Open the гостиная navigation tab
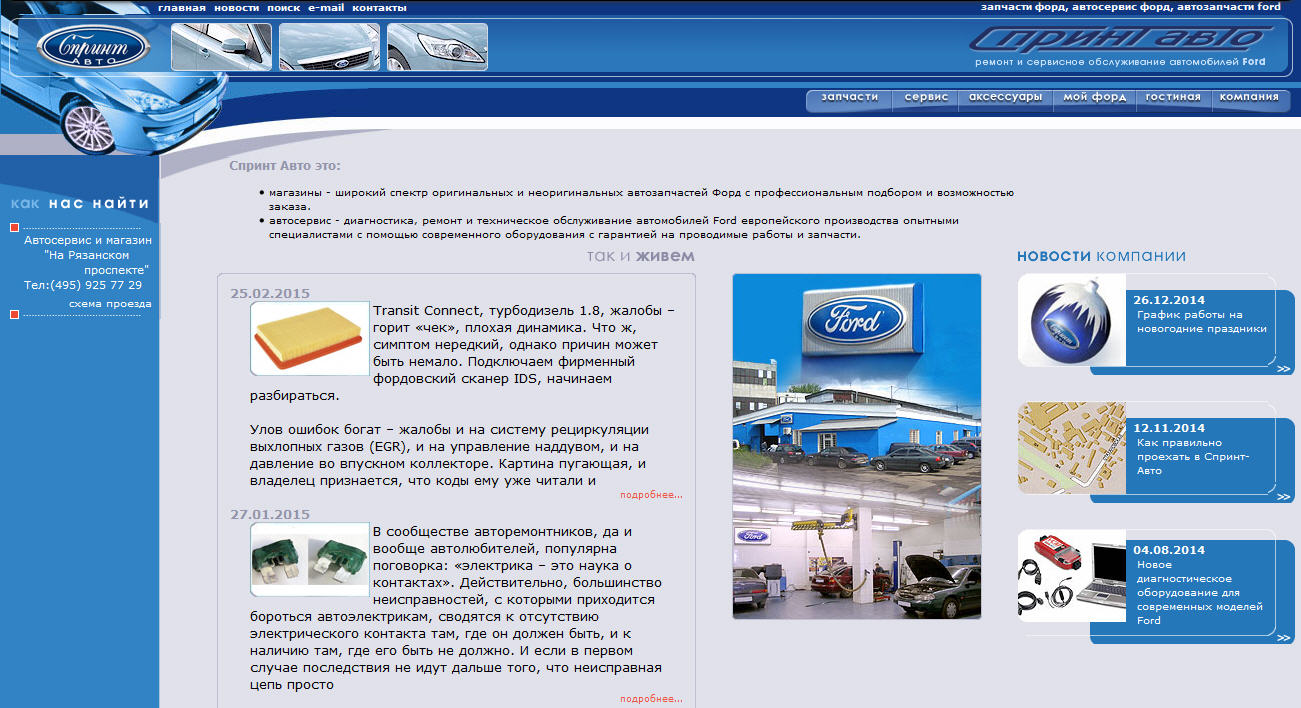This screenshot has width=1301, height=708. (1173, 99)
